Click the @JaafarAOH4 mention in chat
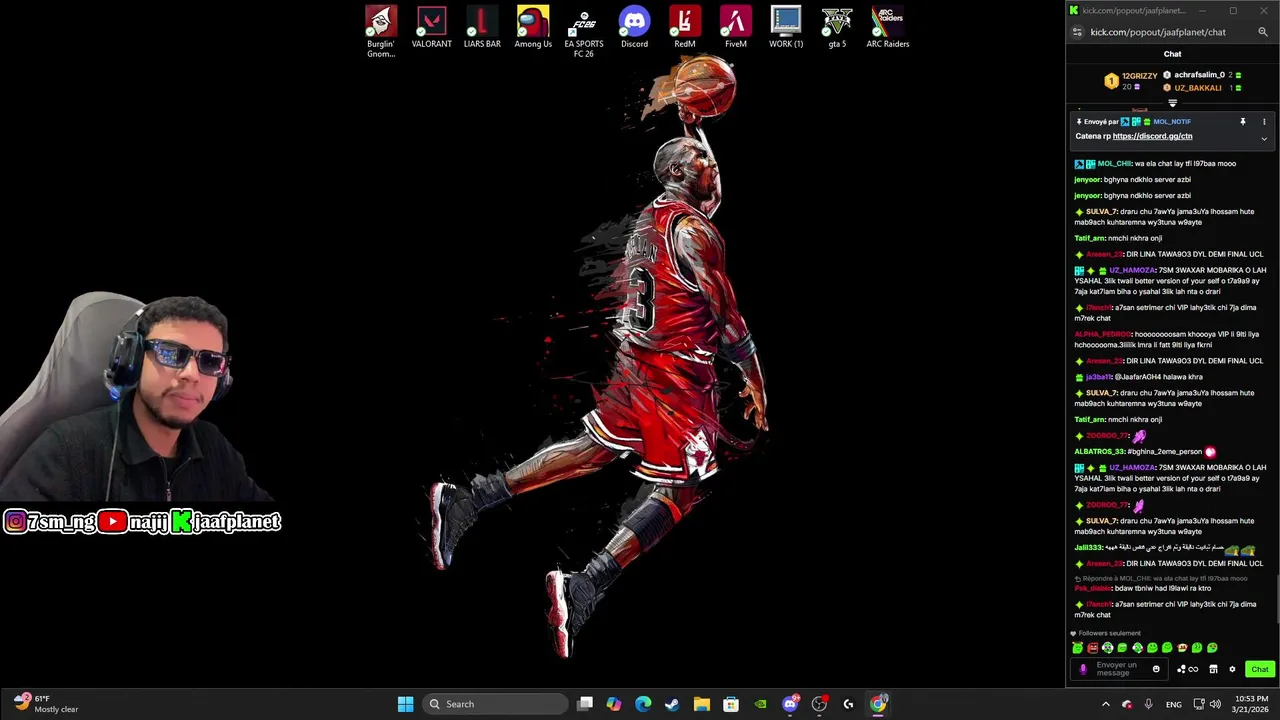1280x720 pixels. 1137,377
